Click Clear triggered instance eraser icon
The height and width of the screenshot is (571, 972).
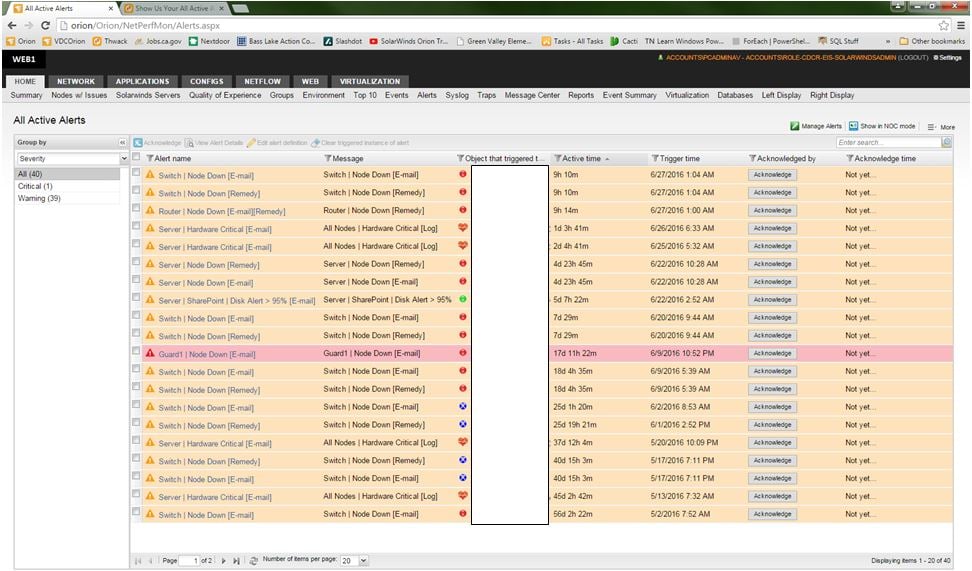click(315, 143)
